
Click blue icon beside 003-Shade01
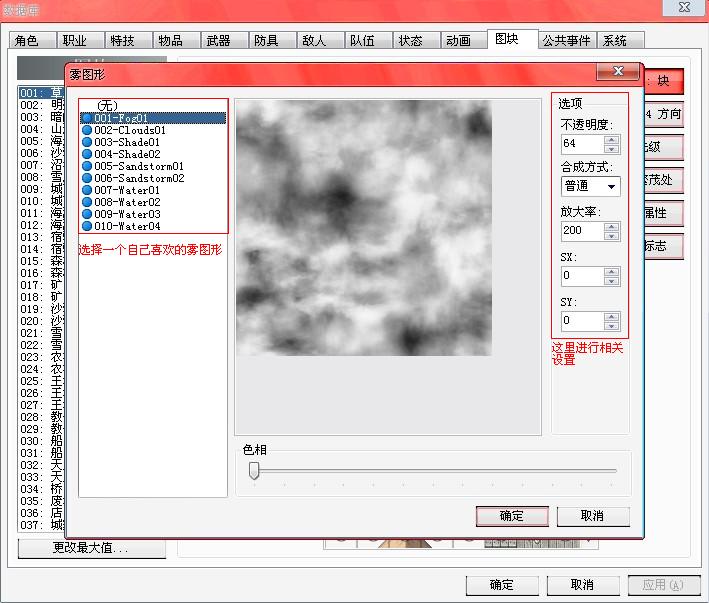87,142
